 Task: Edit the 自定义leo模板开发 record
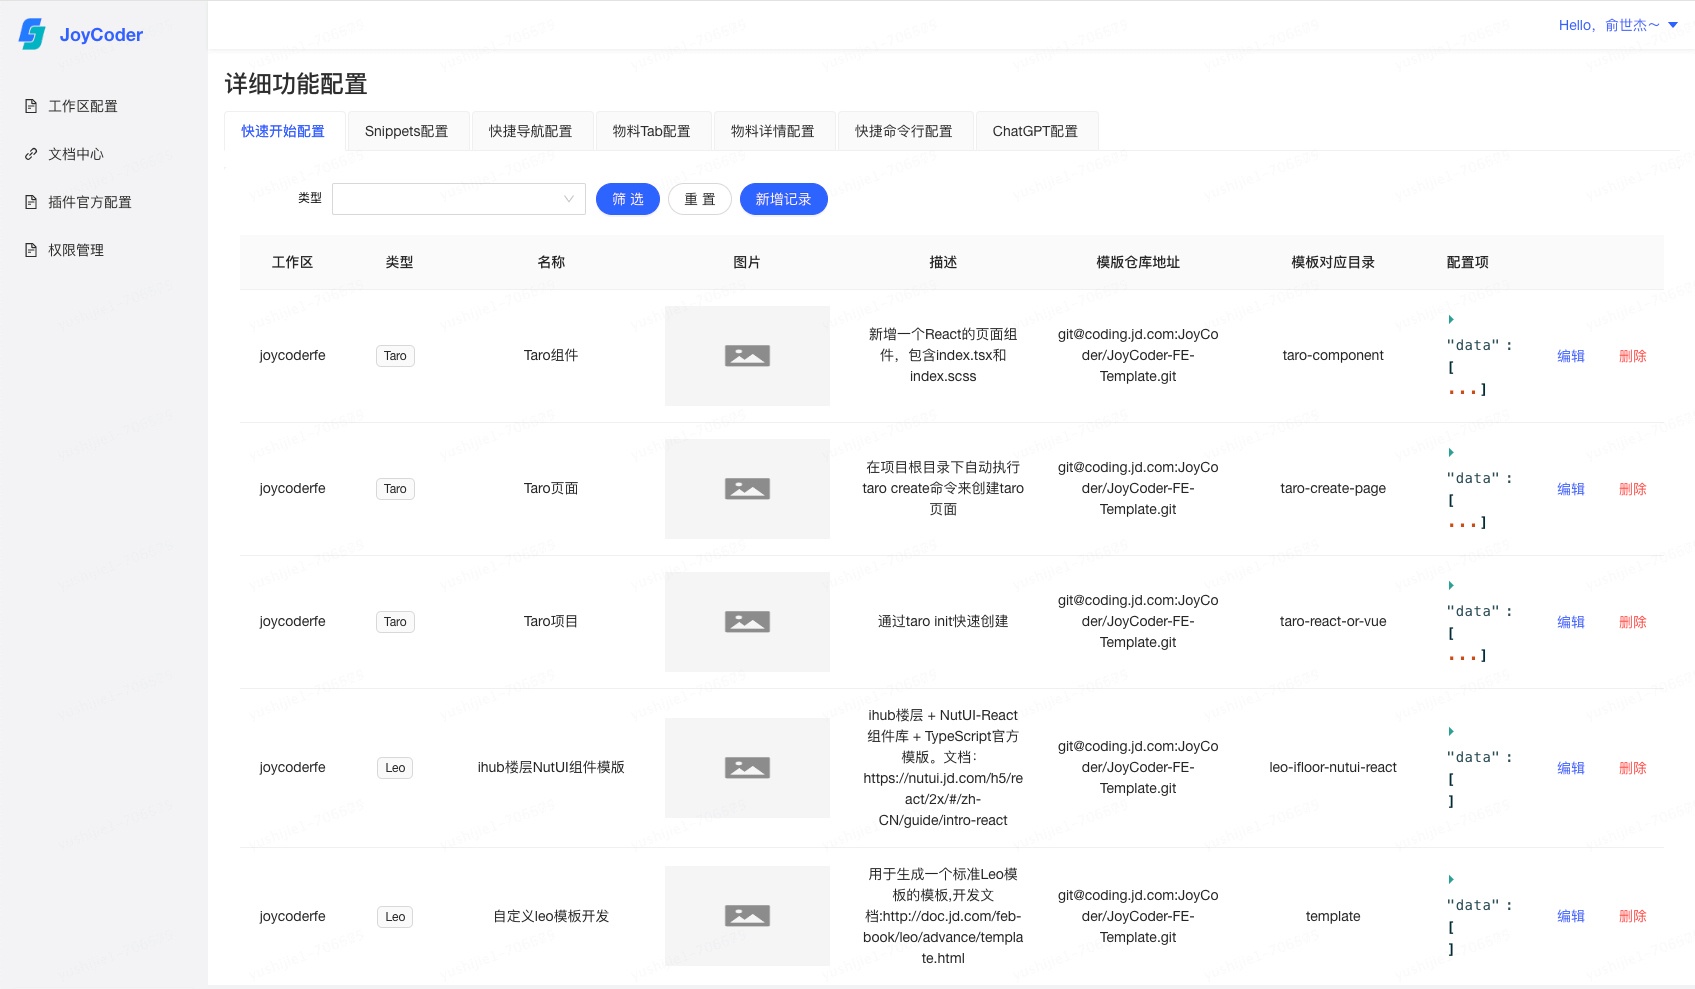tap(1570, 916)
